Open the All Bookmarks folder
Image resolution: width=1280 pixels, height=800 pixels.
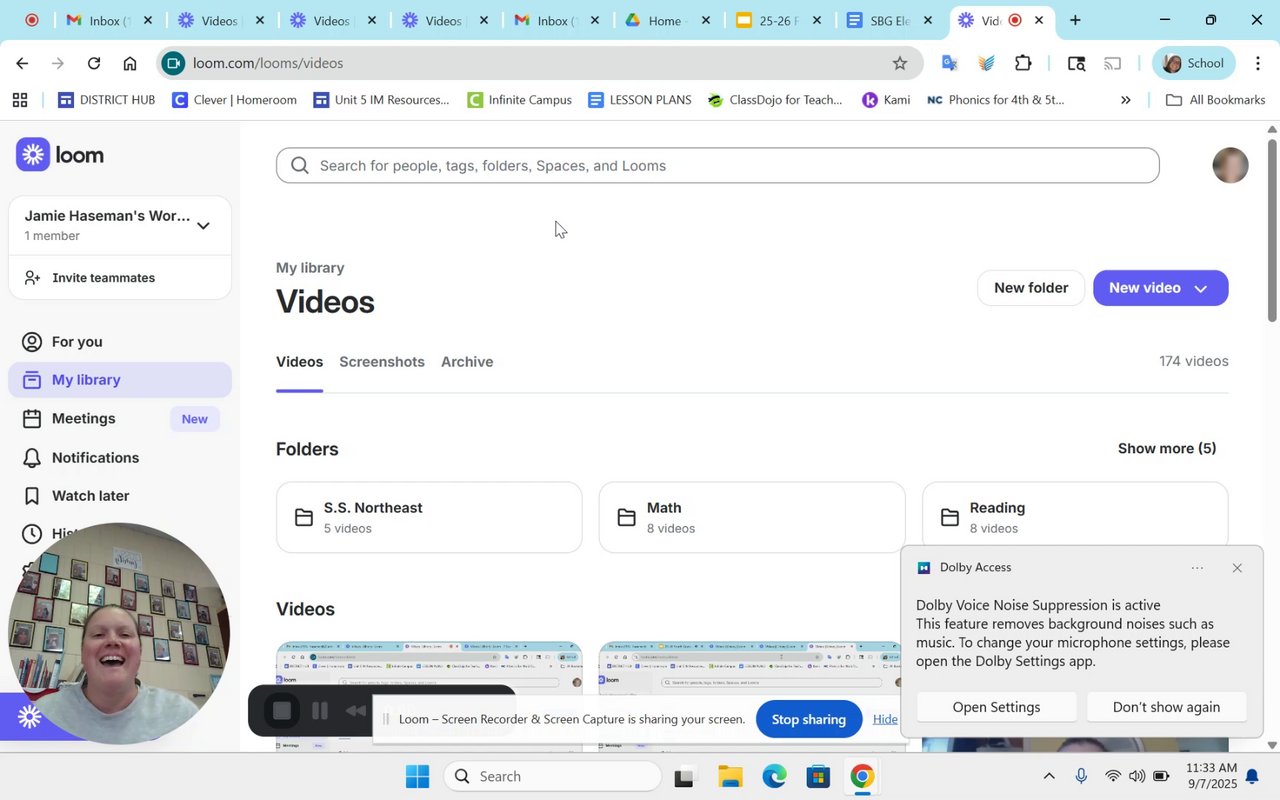point(1215,100)
